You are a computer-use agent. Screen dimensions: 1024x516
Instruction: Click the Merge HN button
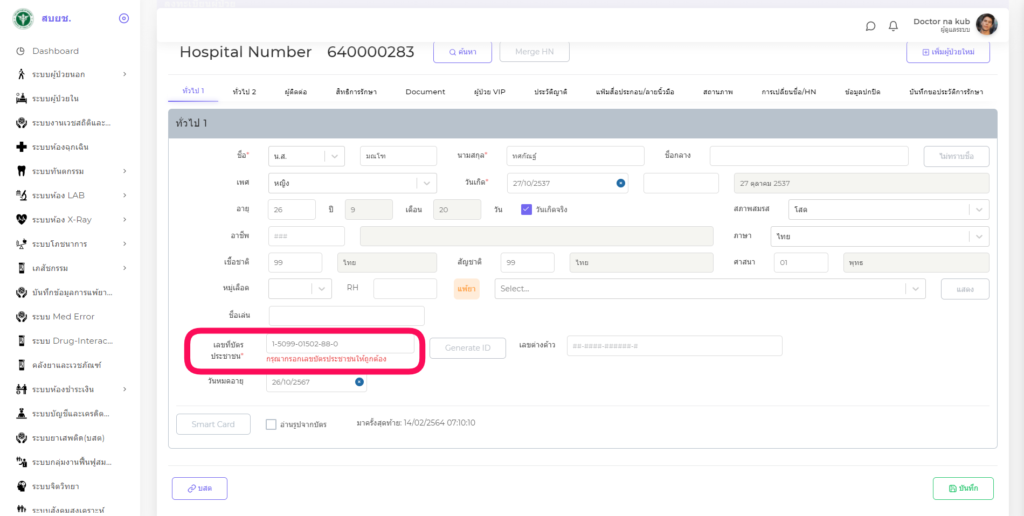540,52
